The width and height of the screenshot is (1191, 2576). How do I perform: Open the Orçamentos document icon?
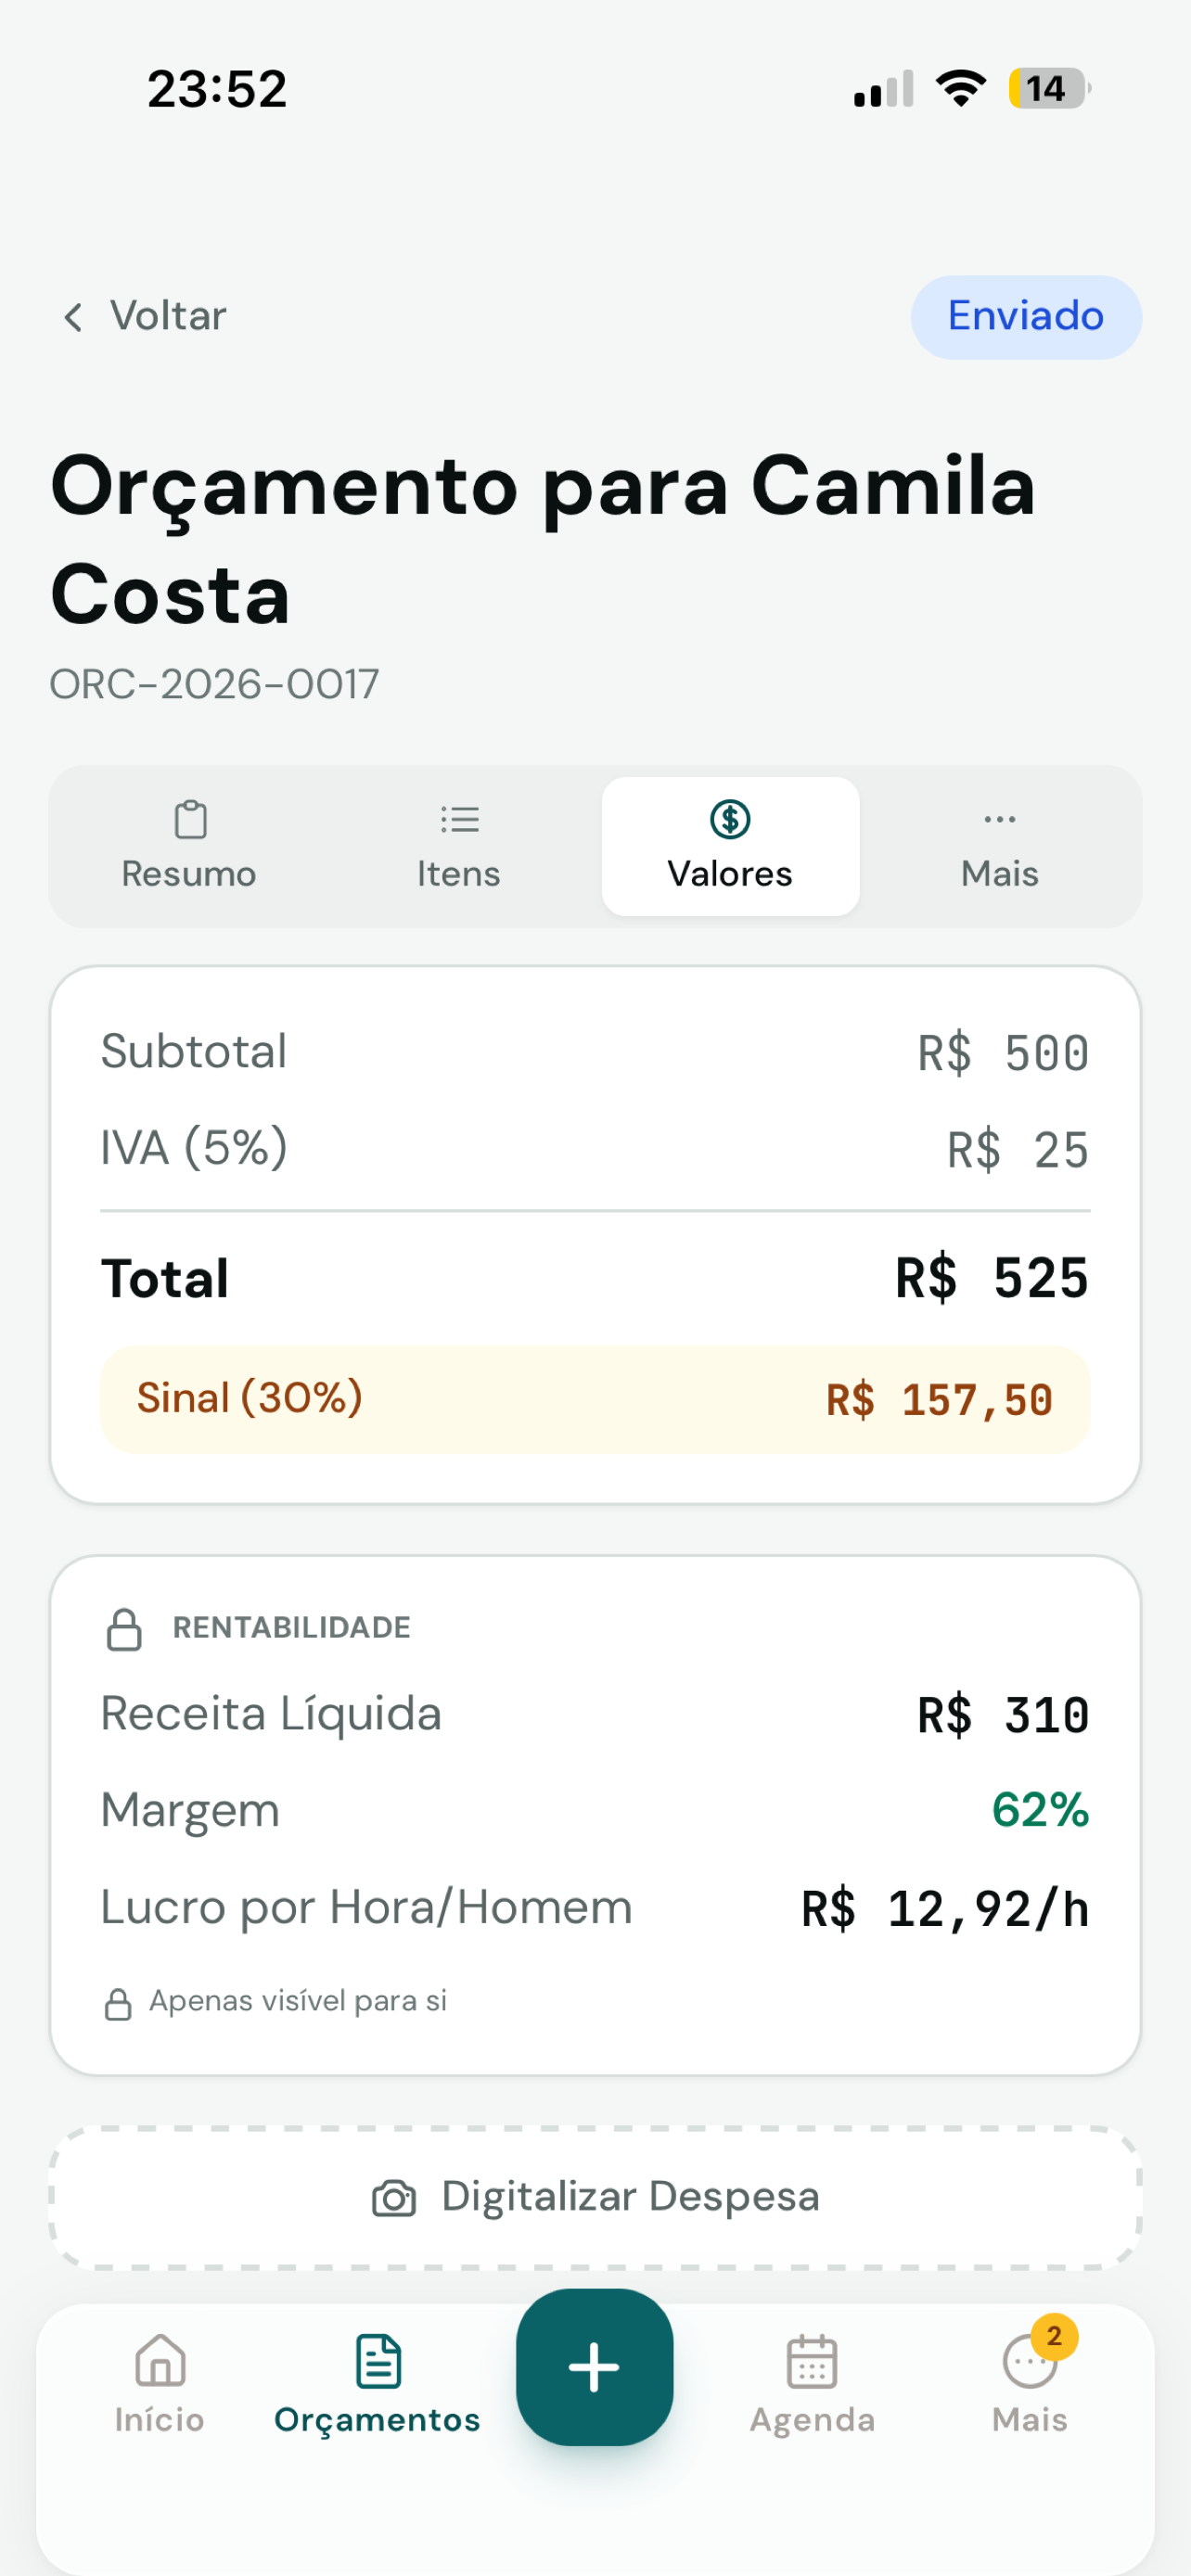(x=378, y=2362)
